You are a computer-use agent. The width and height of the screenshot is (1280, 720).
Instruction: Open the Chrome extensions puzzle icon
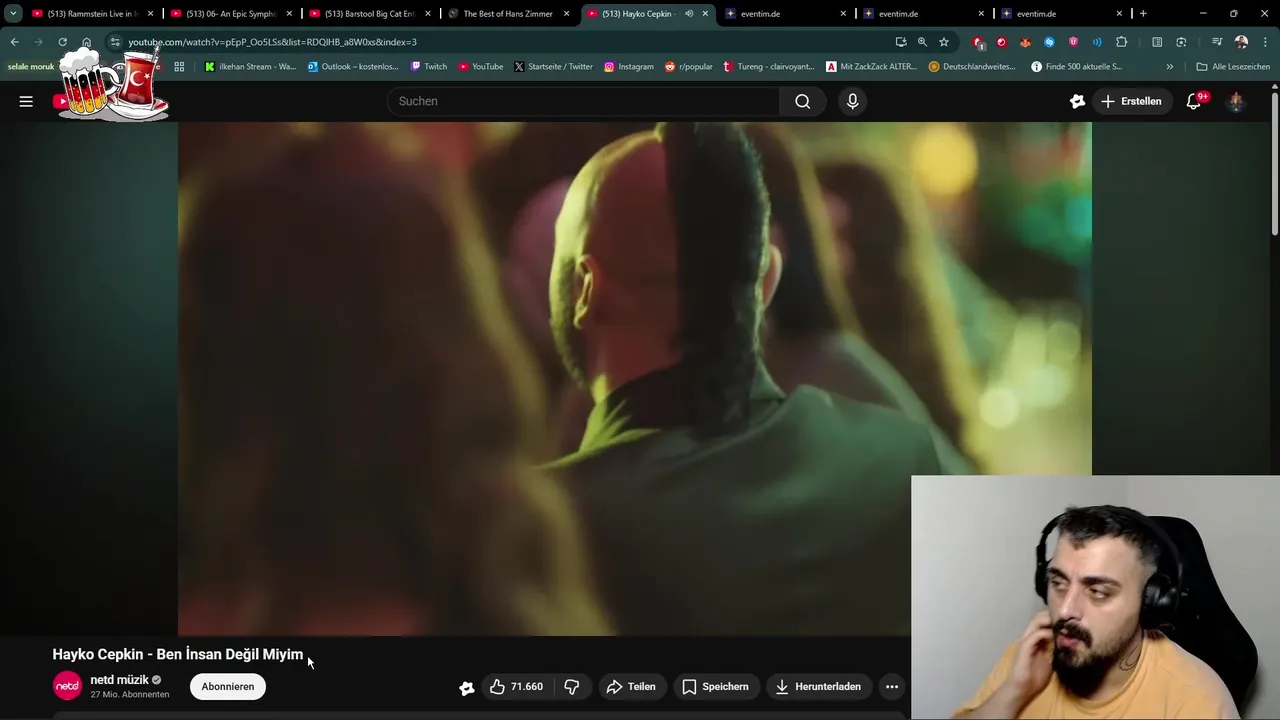tap(1121, 42)
